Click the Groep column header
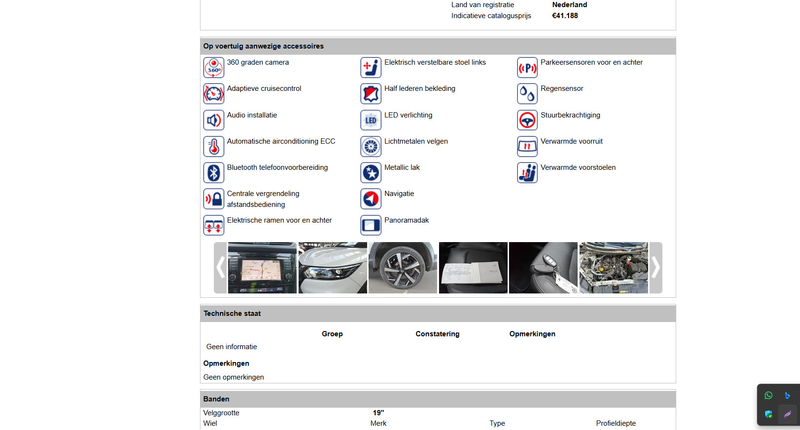 tap(332, 334)
